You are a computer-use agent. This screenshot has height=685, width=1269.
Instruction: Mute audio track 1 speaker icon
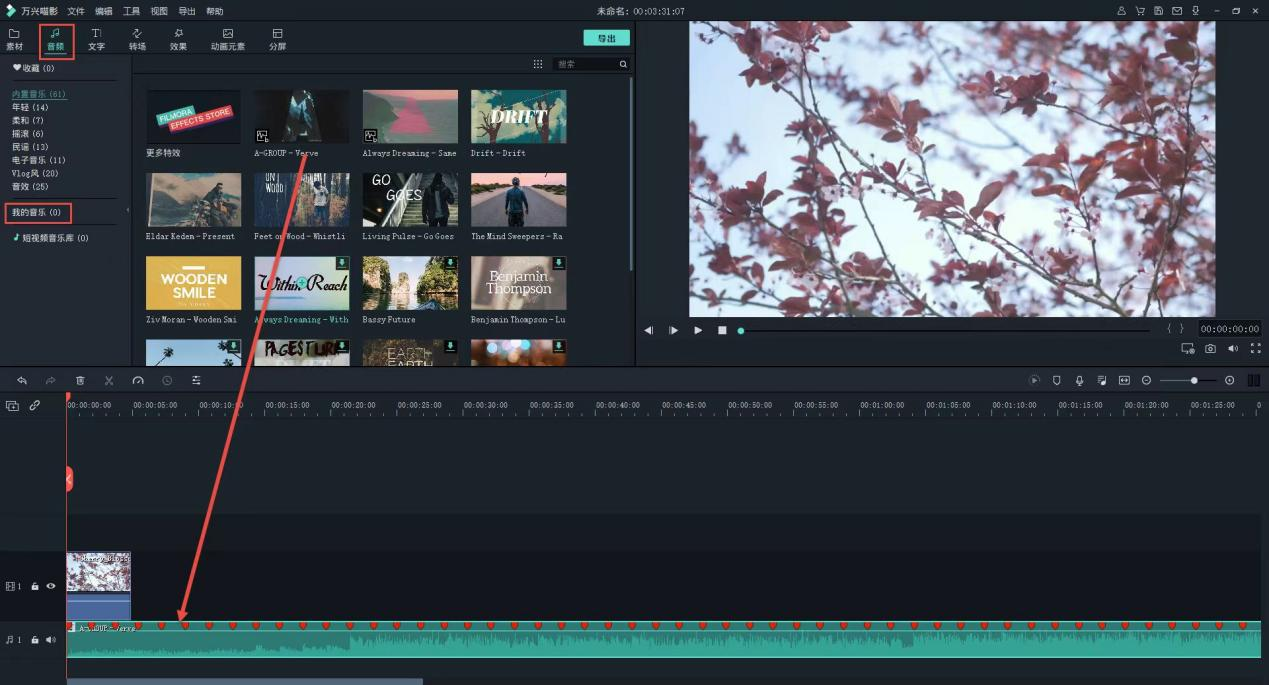[x=51, y=640]
